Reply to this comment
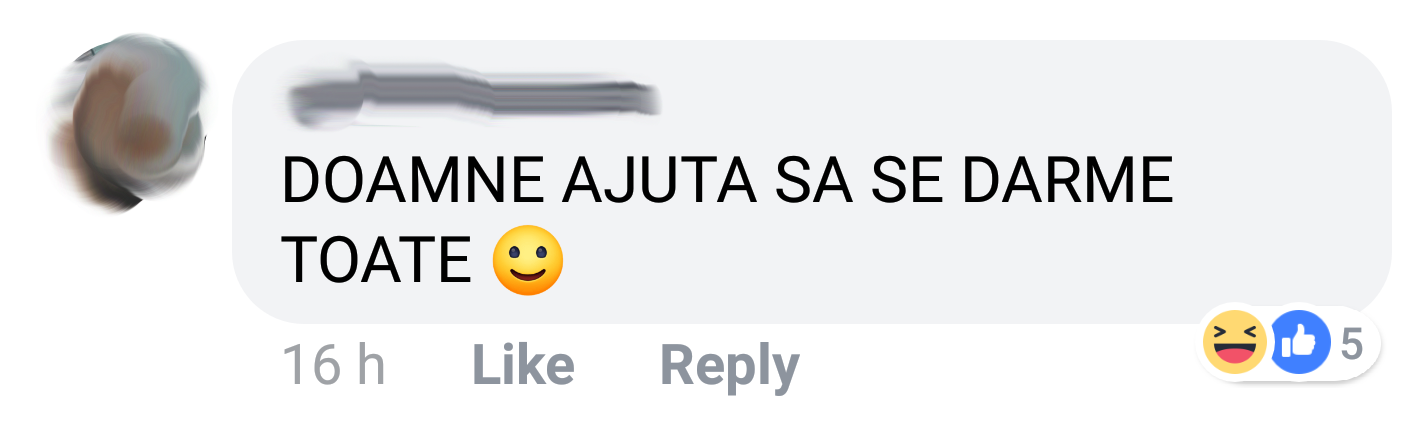 pos(730,367)
